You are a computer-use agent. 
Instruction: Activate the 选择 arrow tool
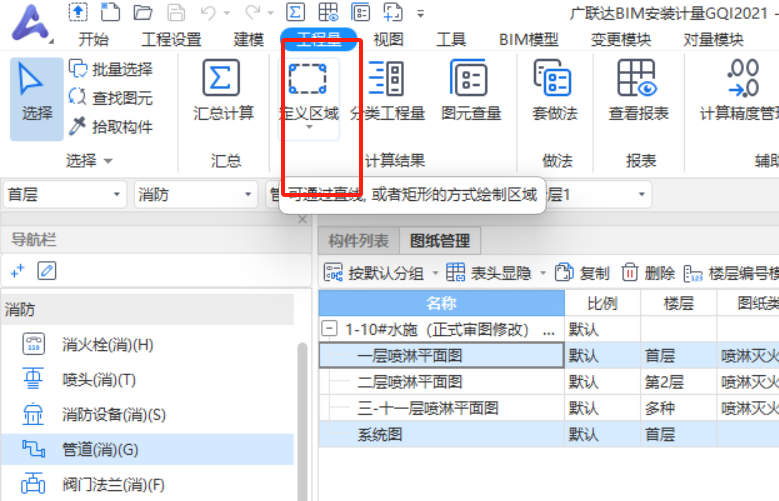36,98
